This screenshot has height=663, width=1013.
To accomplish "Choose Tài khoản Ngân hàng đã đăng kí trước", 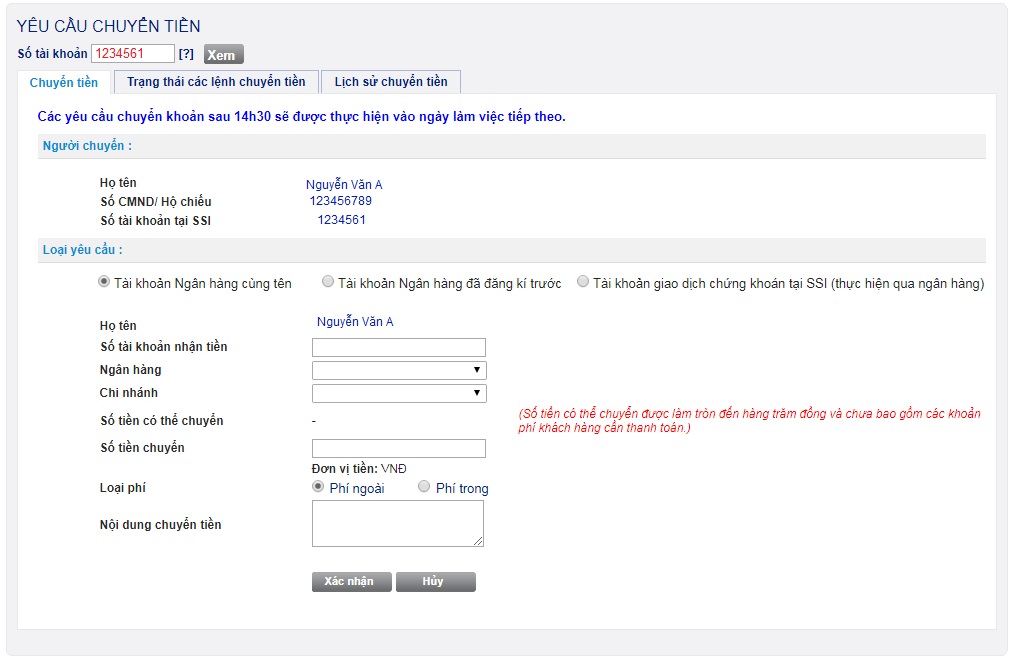I will (x=328, y=283).
